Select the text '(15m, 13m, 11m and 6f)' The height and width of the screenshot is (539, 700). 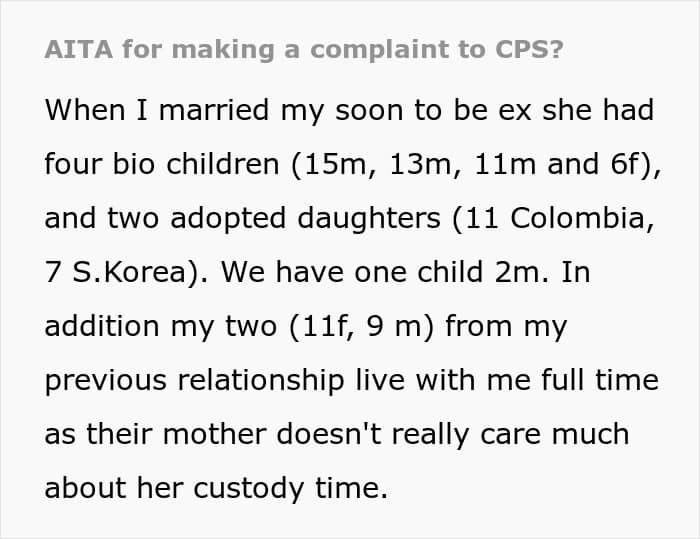tap(475, 164)
